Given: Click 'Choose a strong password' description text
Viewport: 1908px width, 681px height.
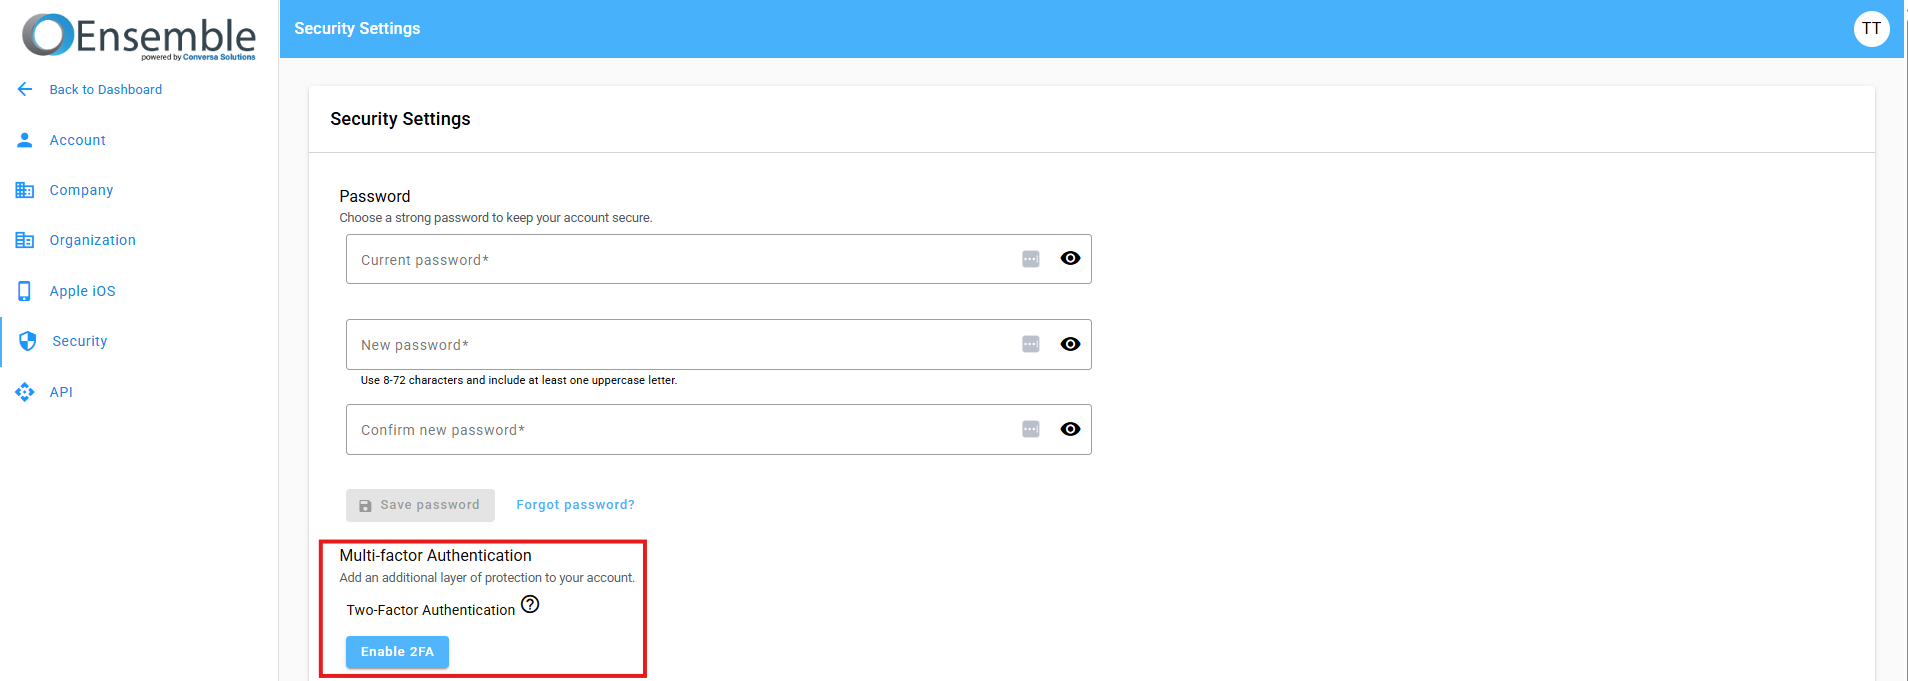Looking at the screenshot, I should click(x=495, y=218).
